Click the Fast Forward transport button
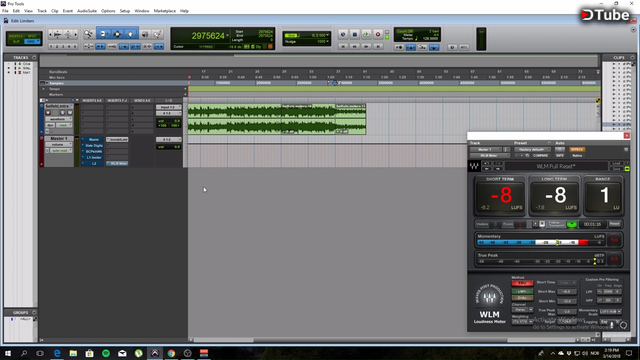Image resolution: width=640 pixels, height=360 pixels. click(366, 47)
